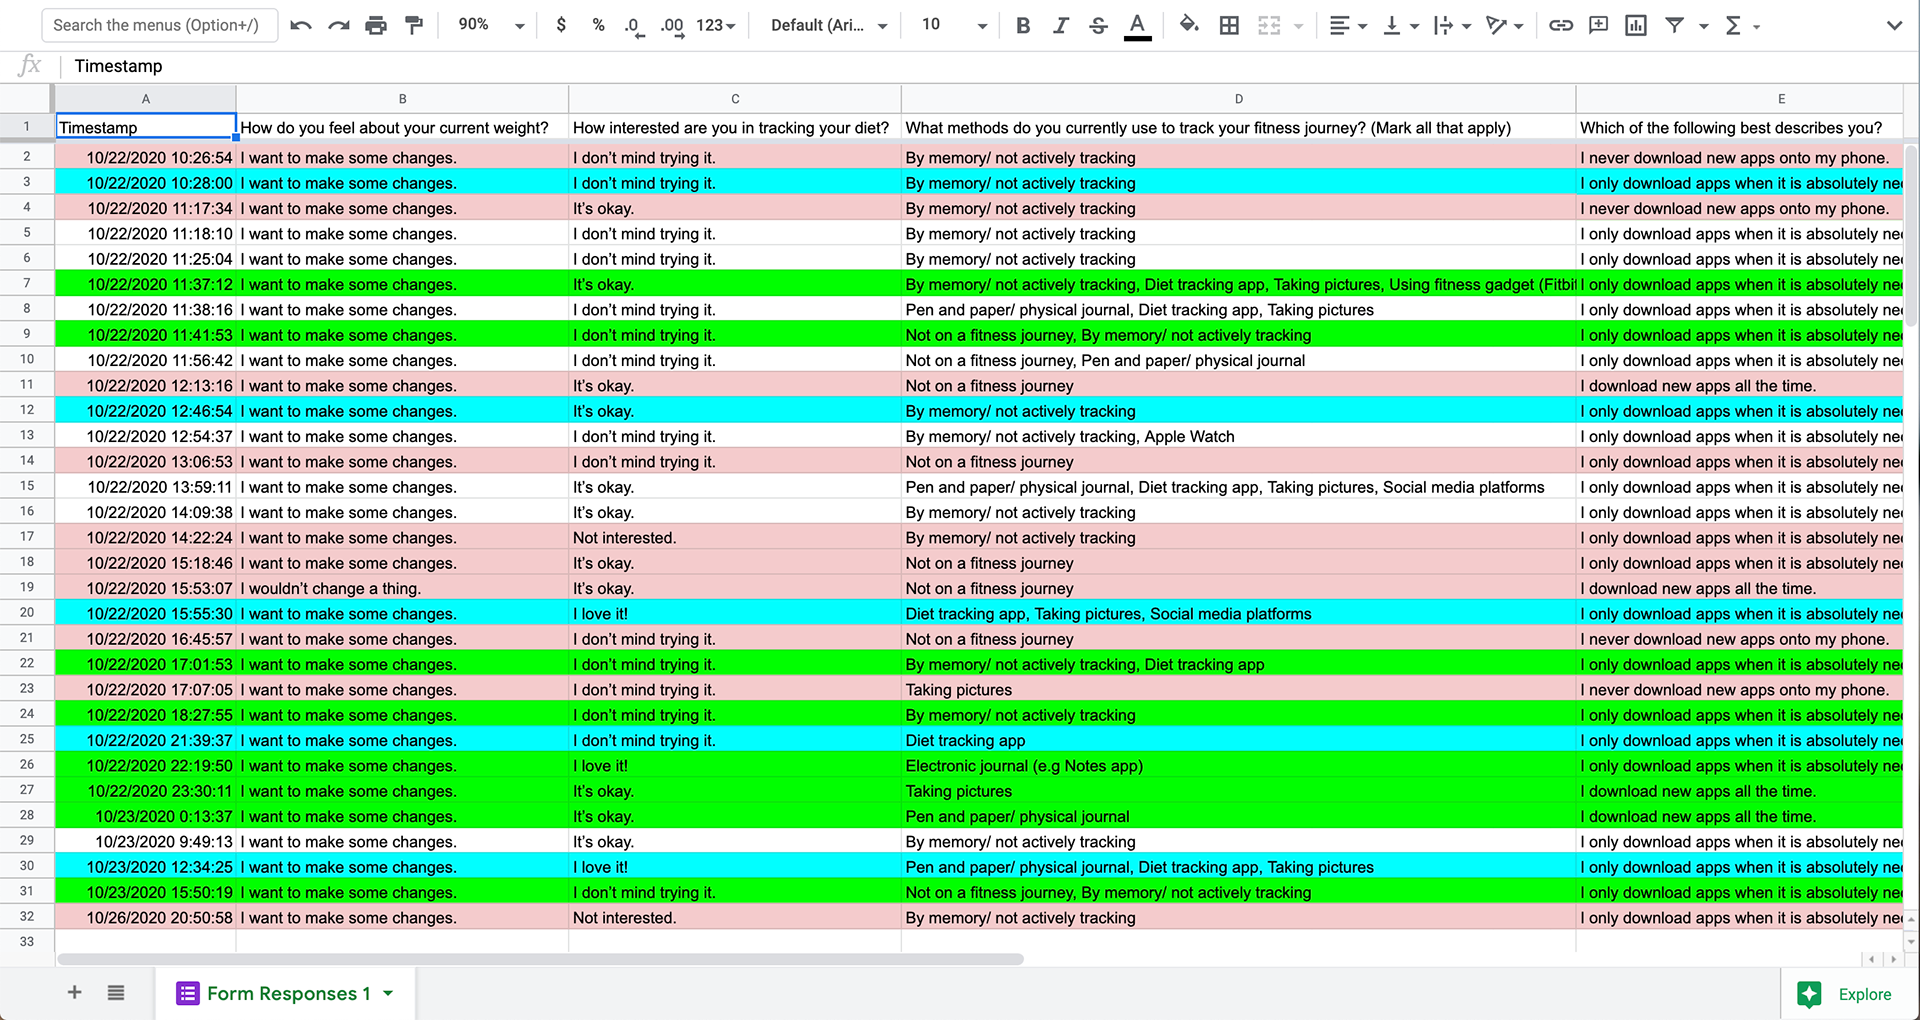Select the Paint format tool
Viewport: 1920px width, 1020px height.
tap(414, 26)
